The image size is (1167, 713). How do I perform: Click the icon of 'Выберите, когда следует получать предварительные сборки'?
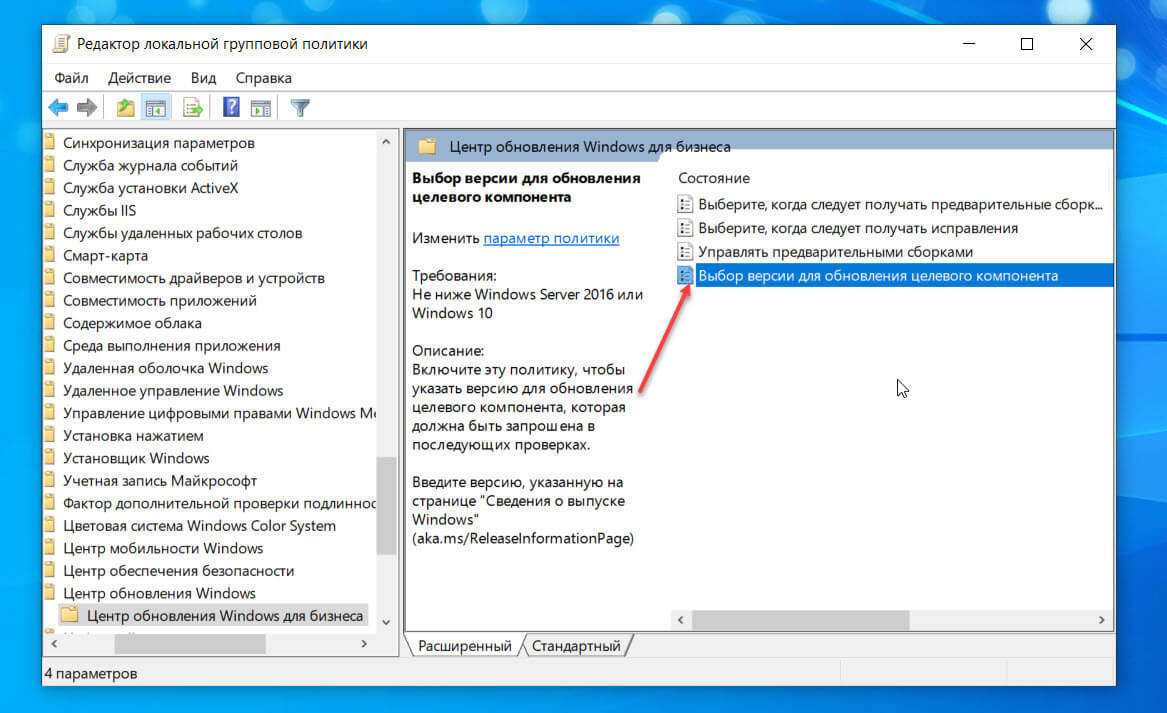click(685, 204)
